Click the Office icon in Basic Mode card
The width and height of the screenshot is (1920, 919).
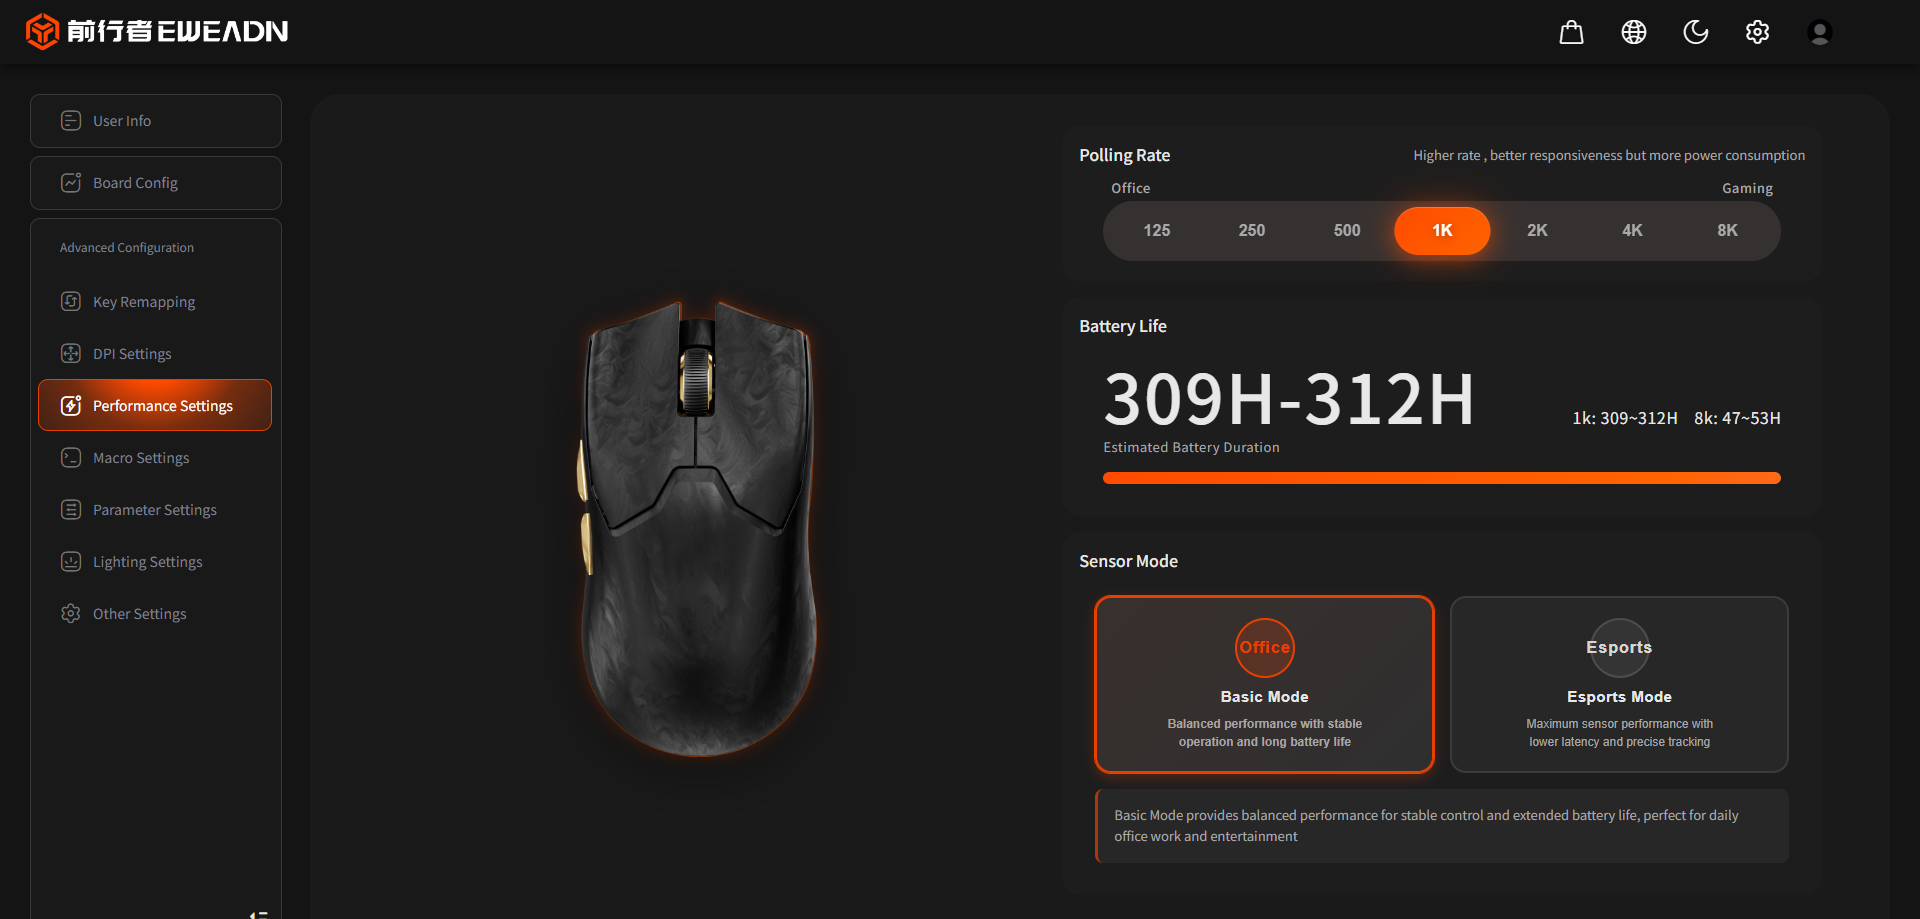click(x=1264, y=647)
